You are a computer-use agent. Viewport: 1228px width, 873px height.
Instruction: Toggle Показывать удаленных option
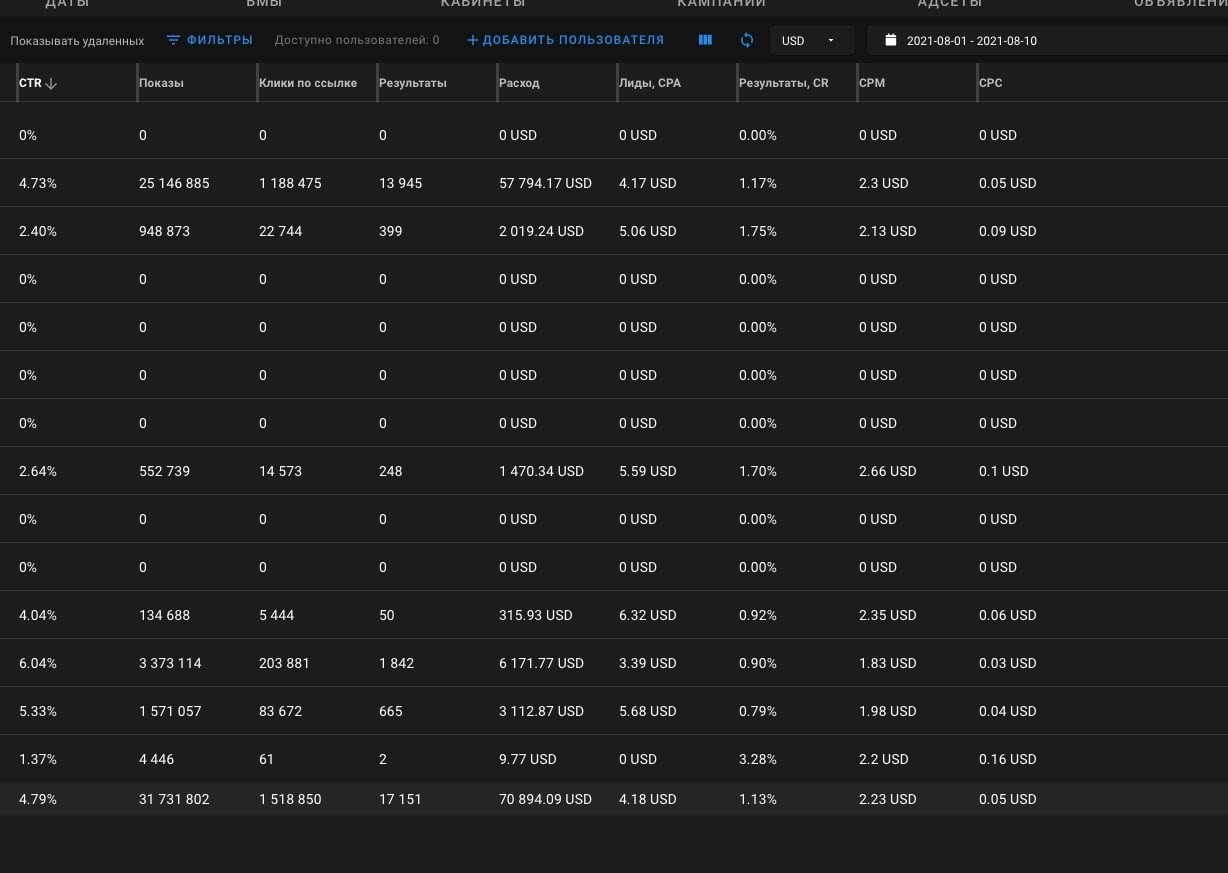click(x=77, y=41)
